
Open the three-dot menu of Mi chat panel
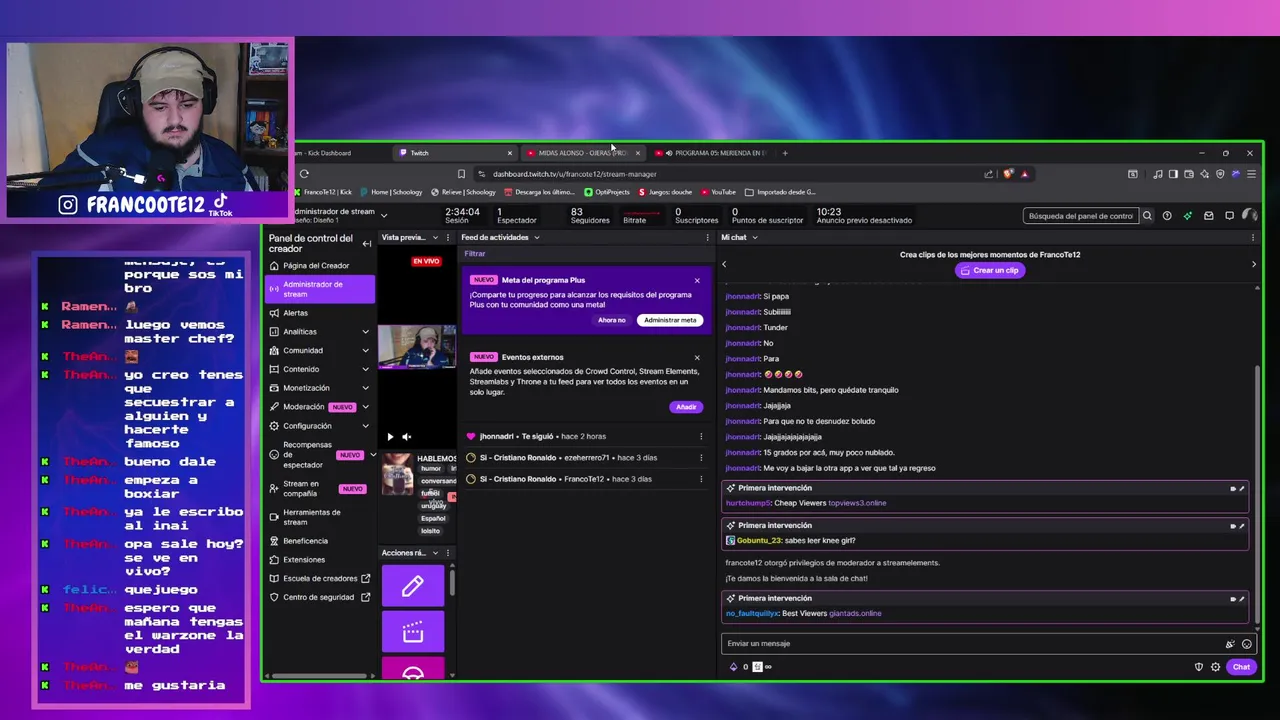(1253, 237)
